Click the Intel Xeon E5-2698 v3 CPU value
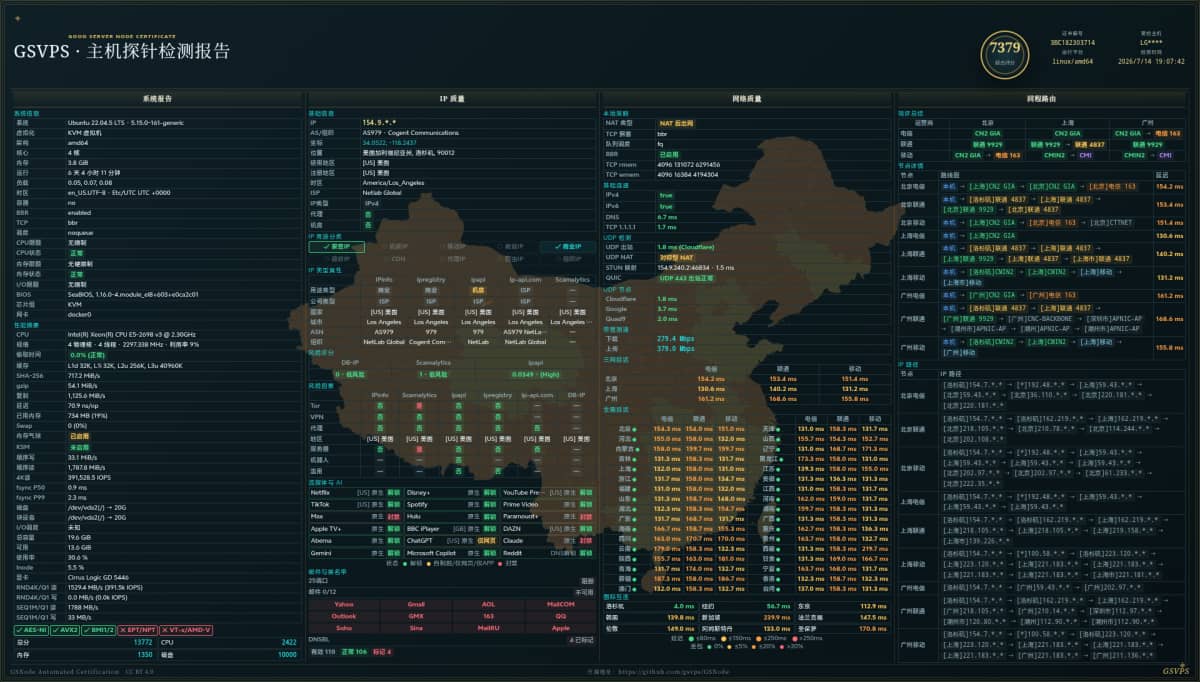The width and height of the screenshot is (1200, 682). [131, 336]
